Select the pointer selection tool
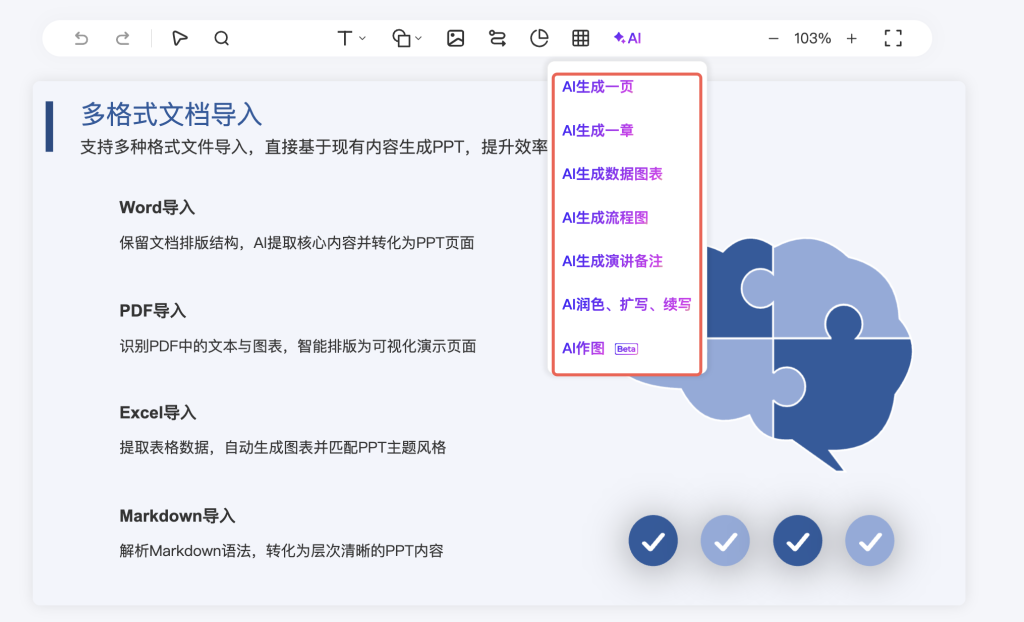 click(179, 39)
